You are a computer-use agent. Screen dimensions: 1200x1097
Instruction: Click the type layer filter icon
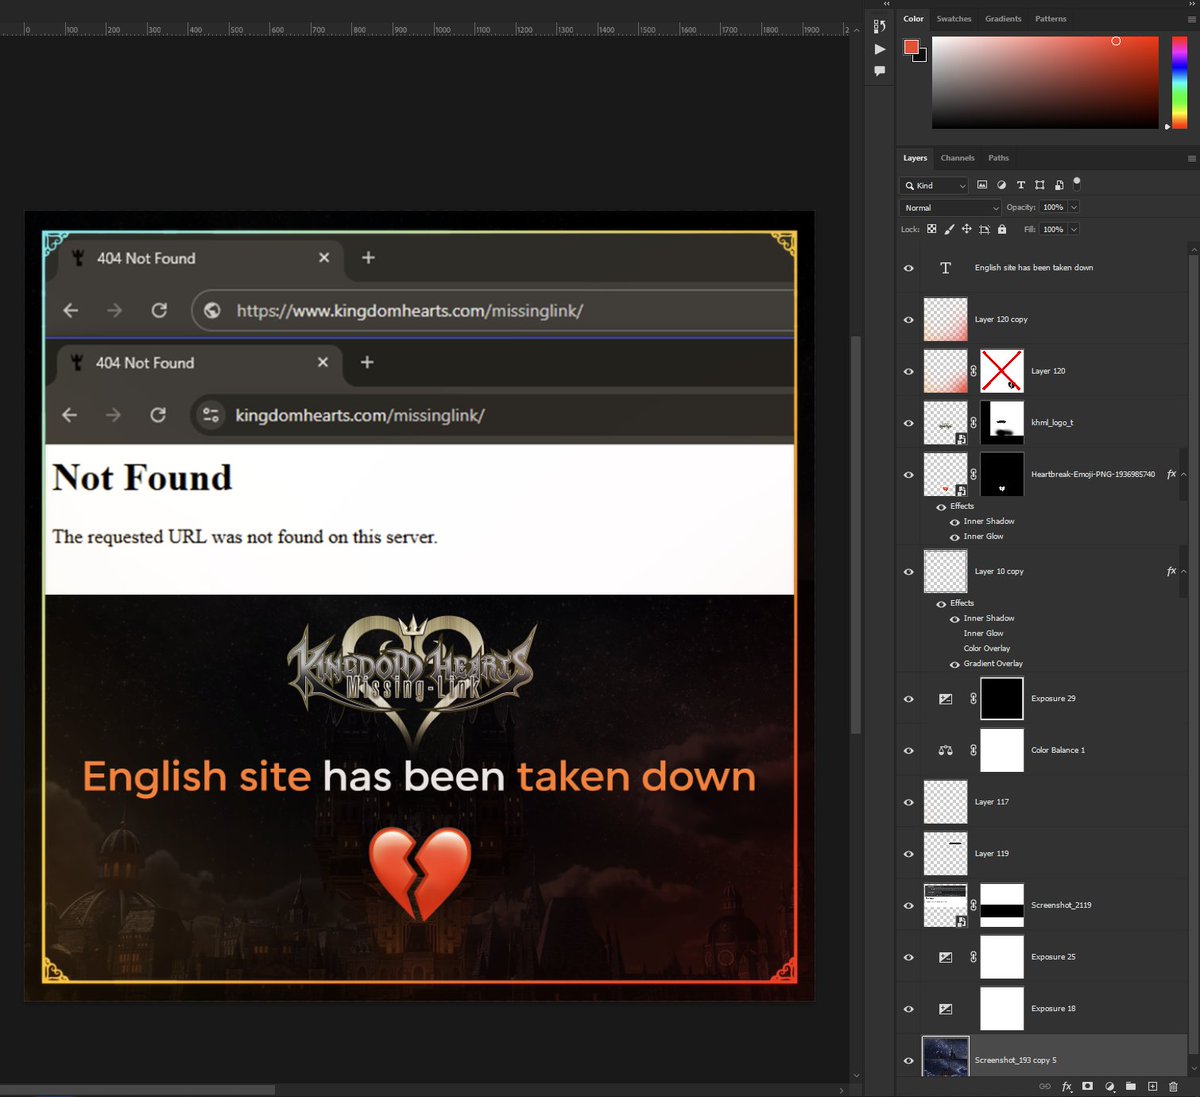(x=1021, y=185)
